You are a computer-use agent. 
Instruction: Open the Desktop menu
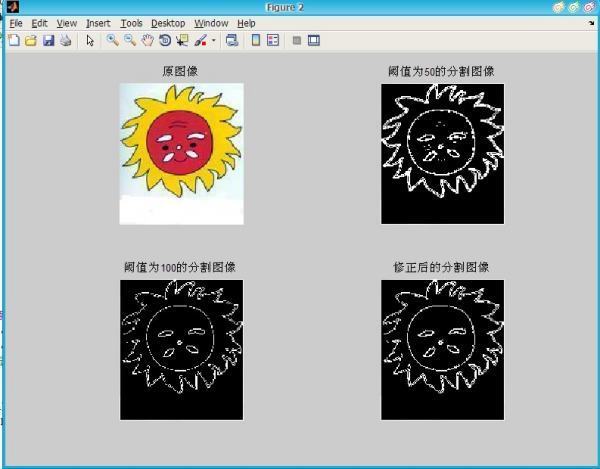168,23
